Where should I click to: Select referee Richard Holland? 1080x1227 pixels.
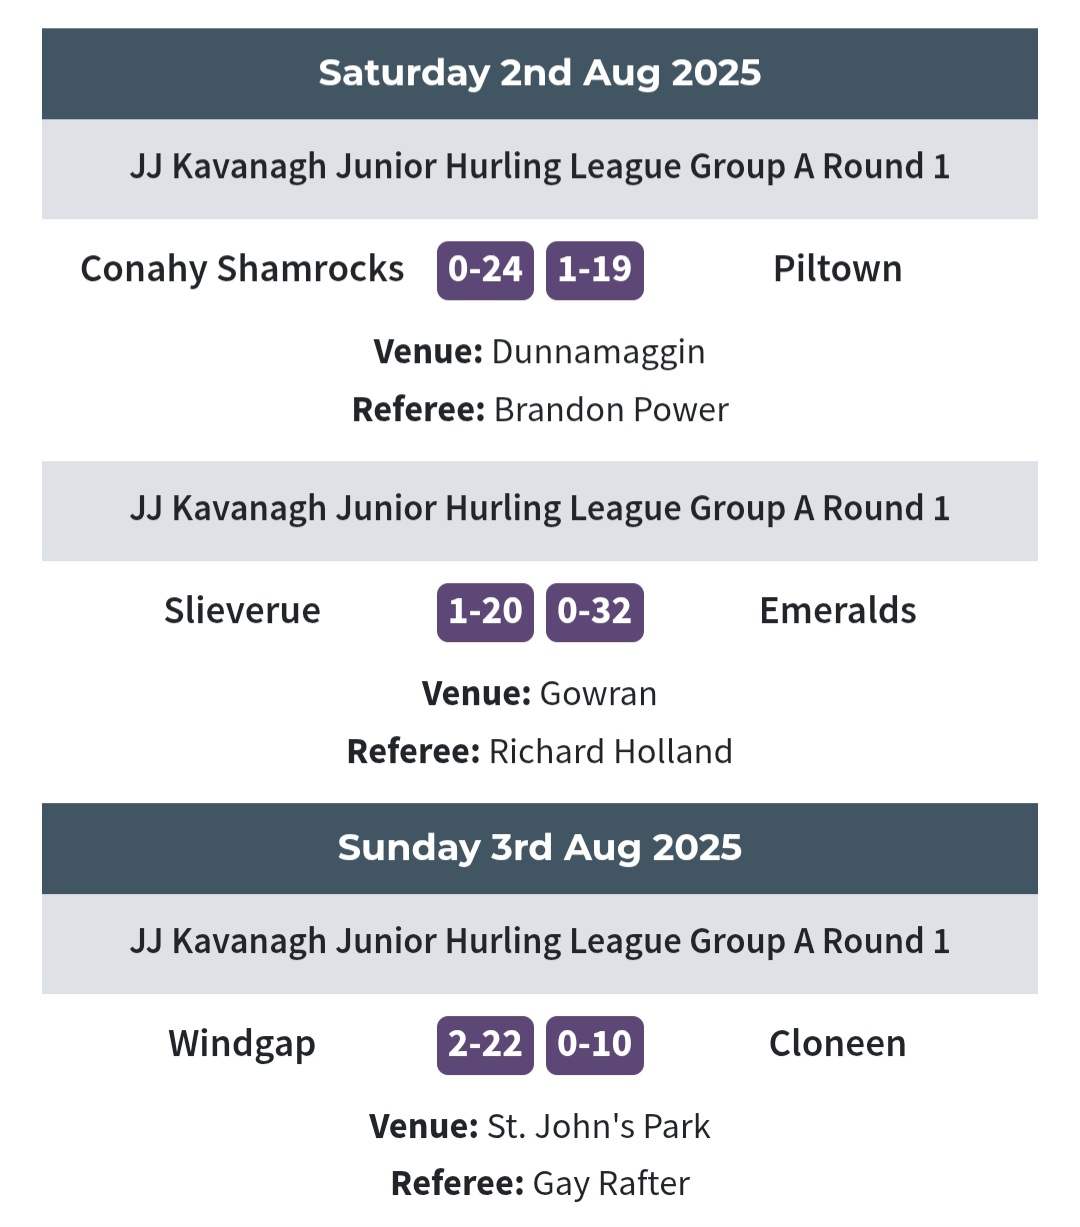(540, 752)
